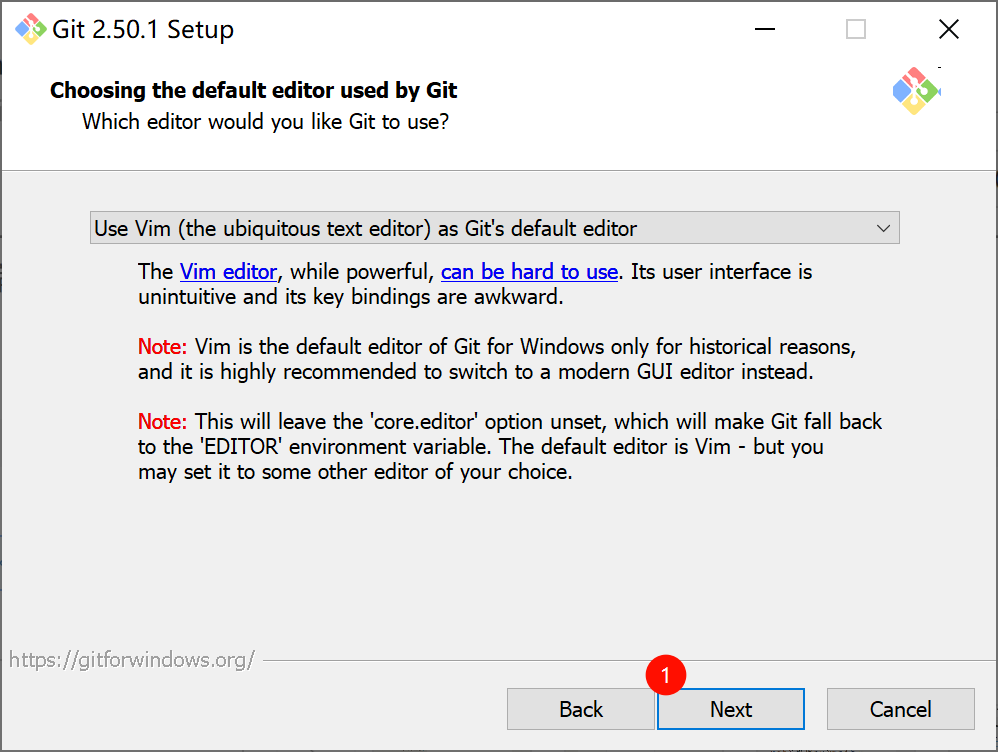Proceed with the Next button
998x752 pixels.
(731, 709)
